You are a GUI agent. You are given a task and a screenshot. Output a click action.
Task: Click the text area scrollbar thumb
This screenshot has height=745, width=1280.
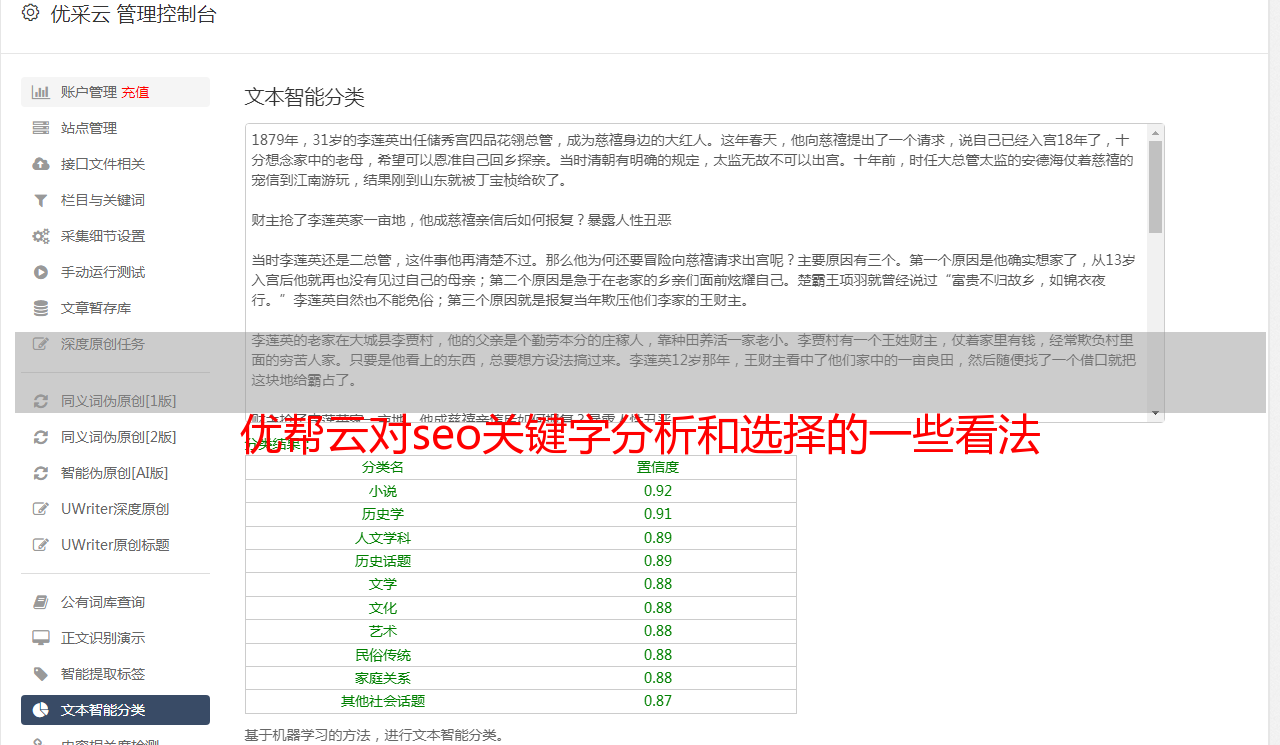point(1155,186)
